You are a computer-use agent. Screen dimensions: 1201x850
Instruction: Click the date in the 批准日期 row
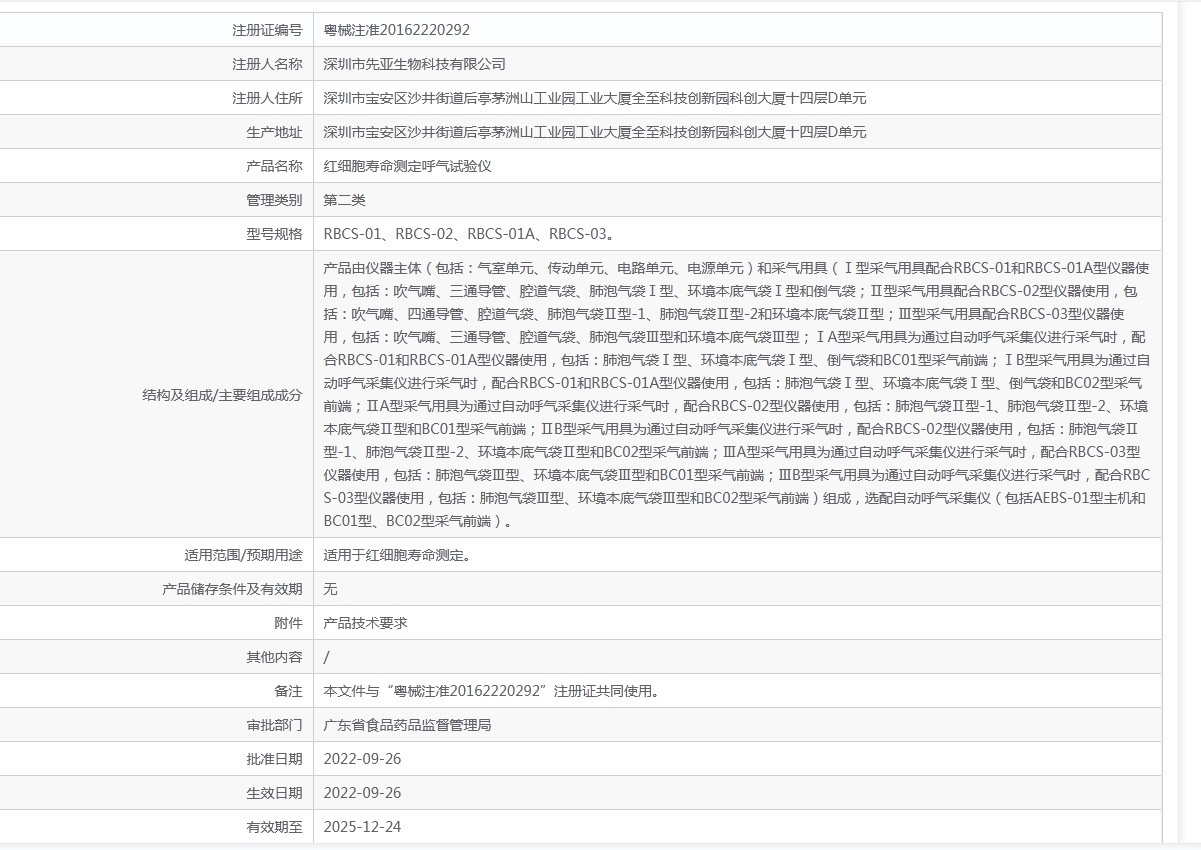[x=362, y=759]
